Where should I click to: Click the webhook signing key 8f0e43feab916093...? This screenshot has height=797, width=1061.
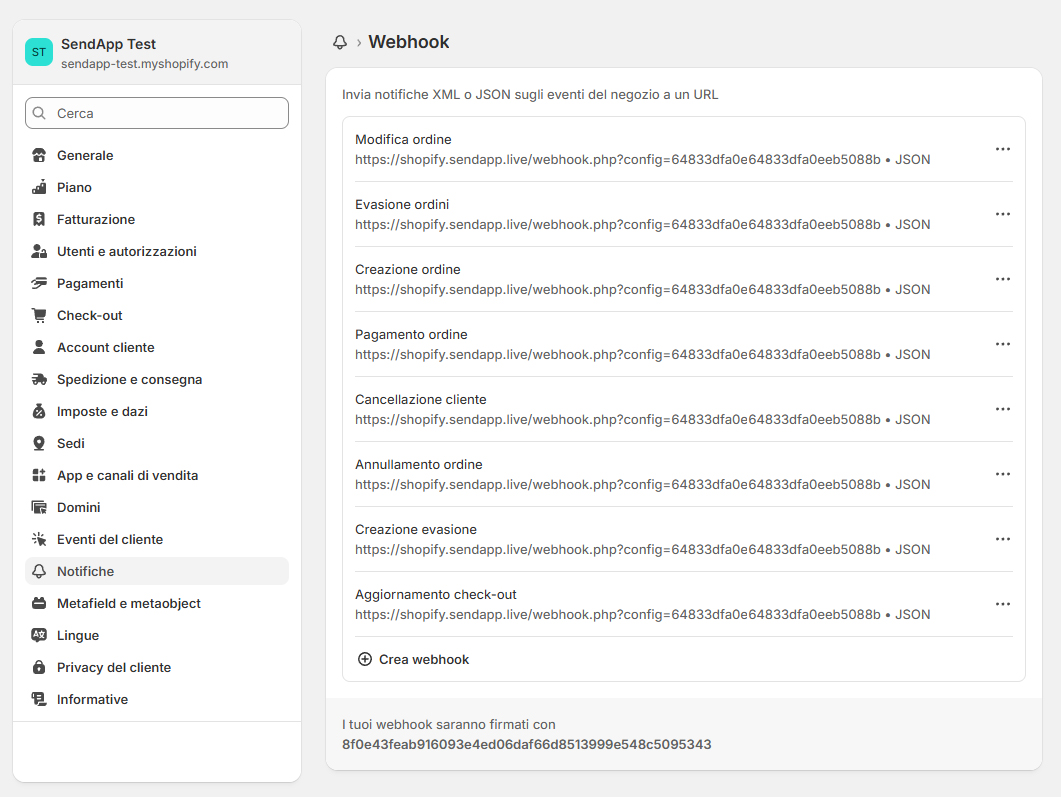tap(526, 744)
